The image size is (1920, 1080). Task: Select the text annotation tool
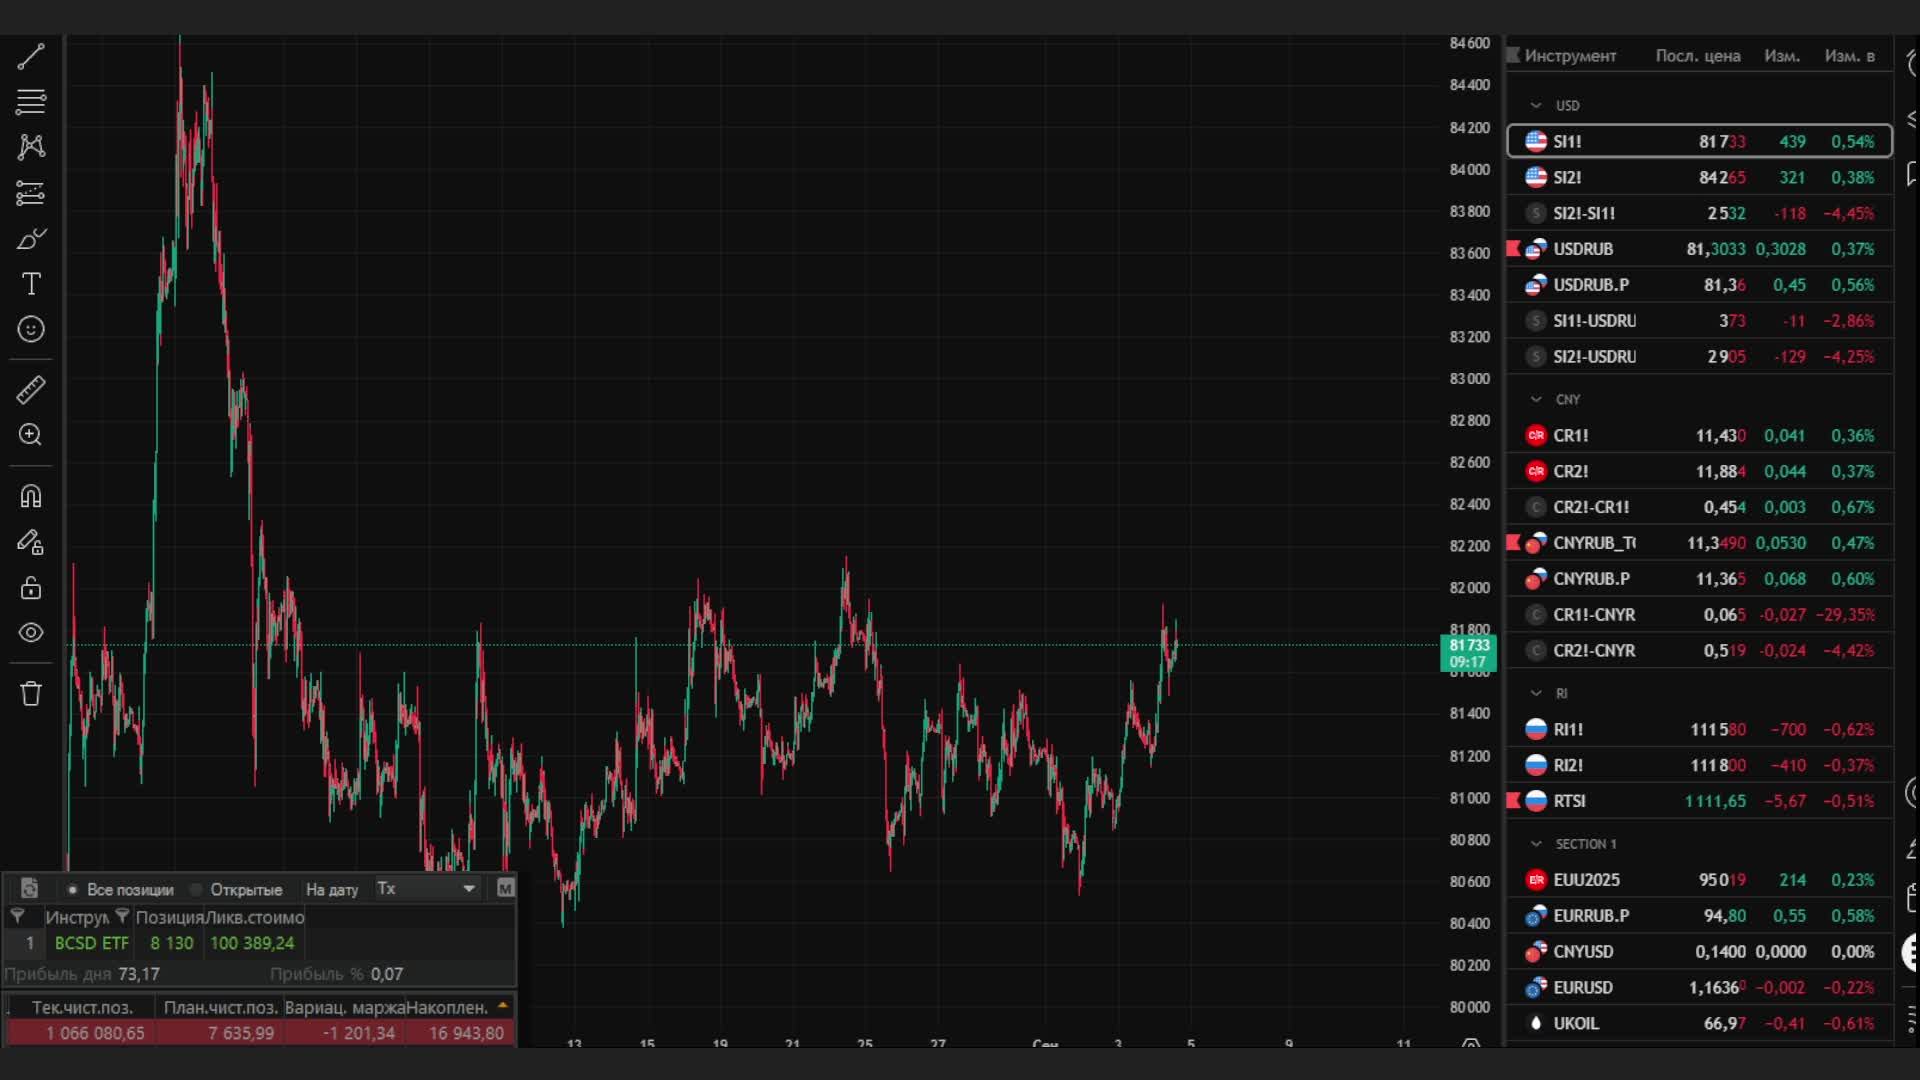tap(31, 284)
